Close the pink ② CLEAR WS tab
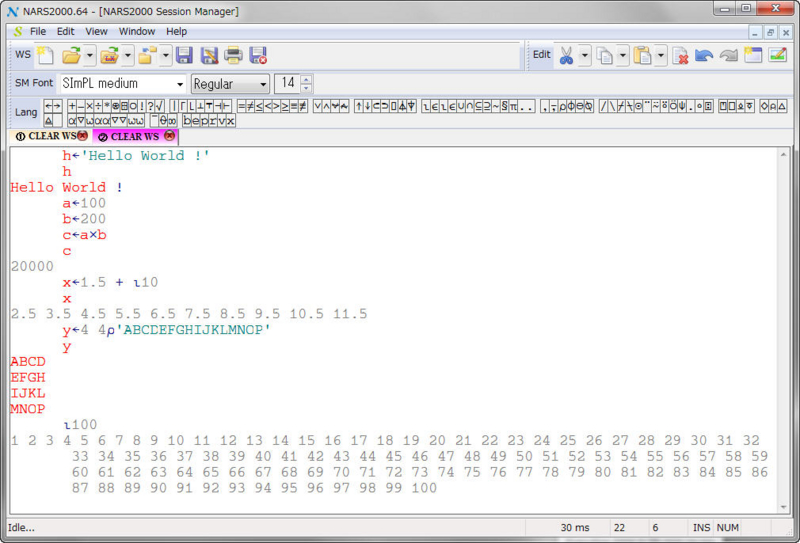The image size is (800, 543). [x=169, y=136]
